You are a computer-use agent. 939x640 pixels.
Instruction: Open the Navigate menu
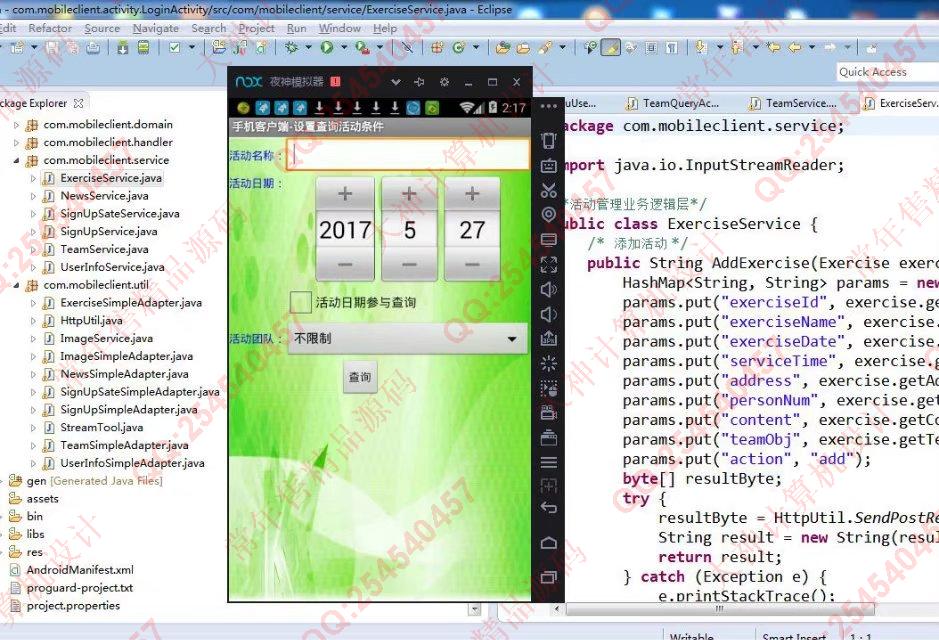pyautogui.click(x=156, y=28)
